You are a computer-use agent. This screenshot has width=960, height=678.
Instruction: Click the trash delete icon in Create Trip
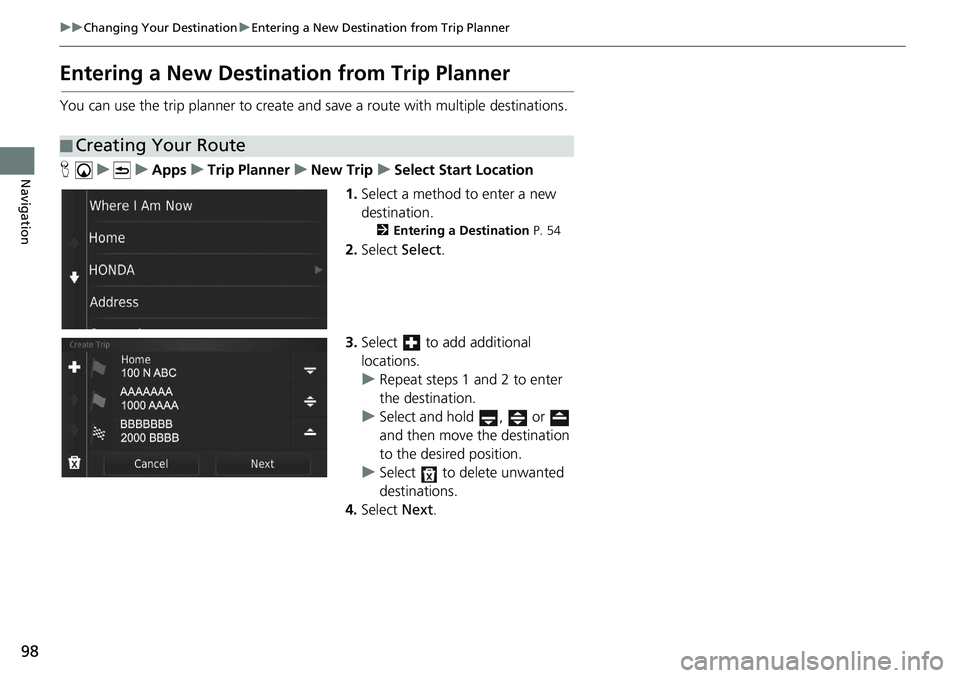coord(74,462)
